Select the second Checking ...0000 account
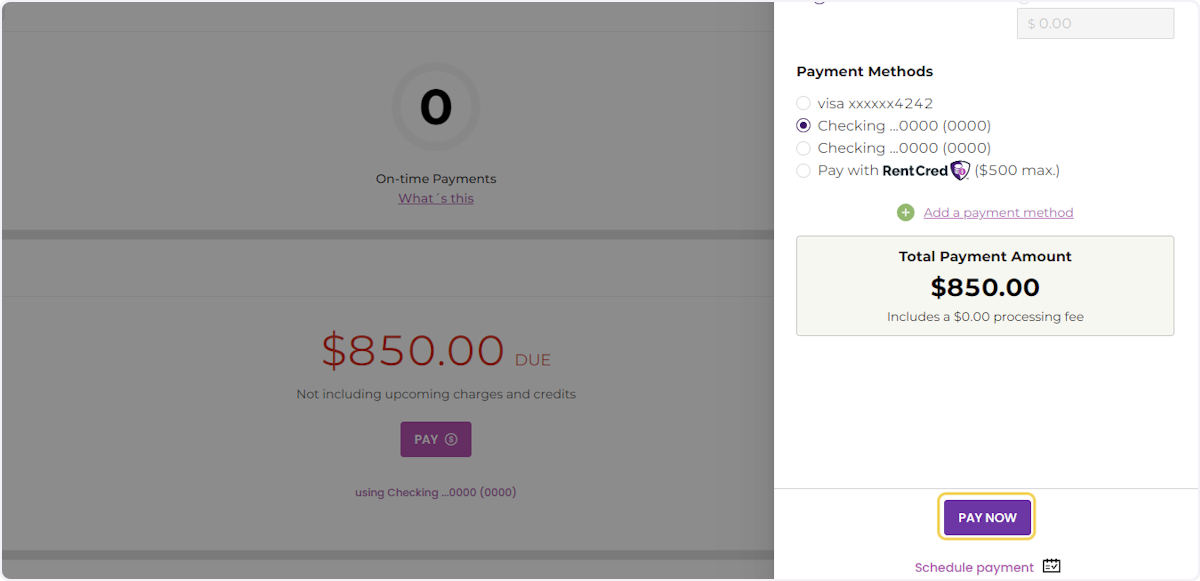The height and width of the screenshot is (581, 1200). pyautogui.click(x=804, y=147)
